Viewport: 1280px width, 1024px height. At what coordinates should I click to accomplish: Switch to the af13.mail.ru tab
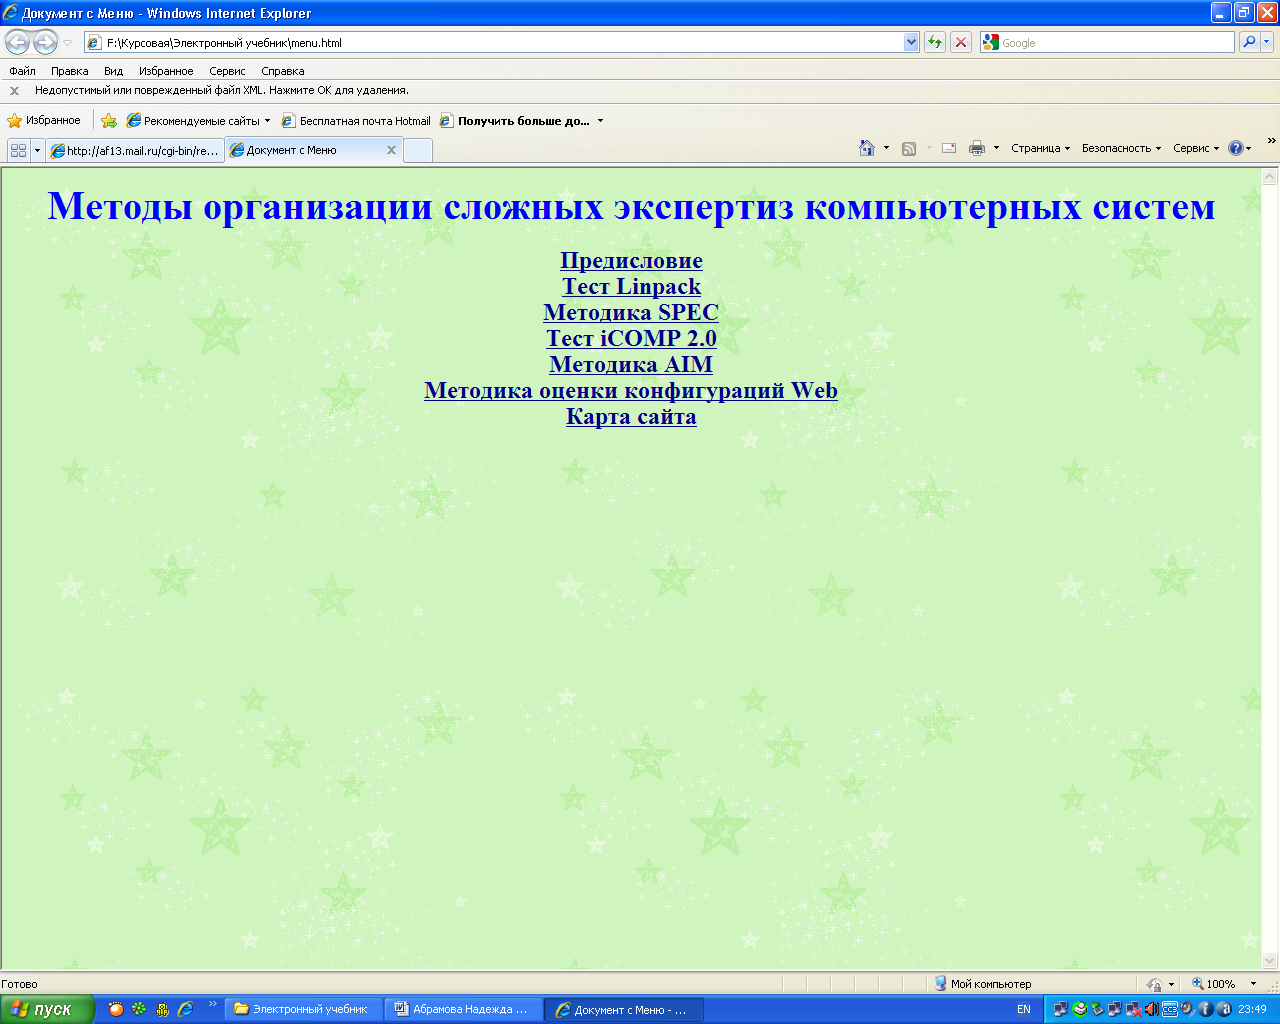pyautogui.click(x=135, y=151)
